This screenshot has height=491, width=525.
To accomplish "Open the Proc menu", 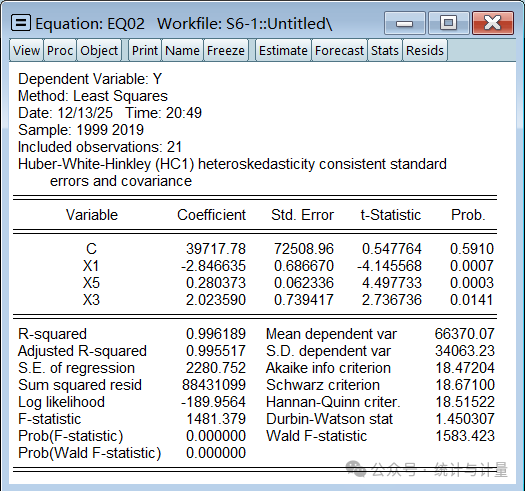I will 60,51.
